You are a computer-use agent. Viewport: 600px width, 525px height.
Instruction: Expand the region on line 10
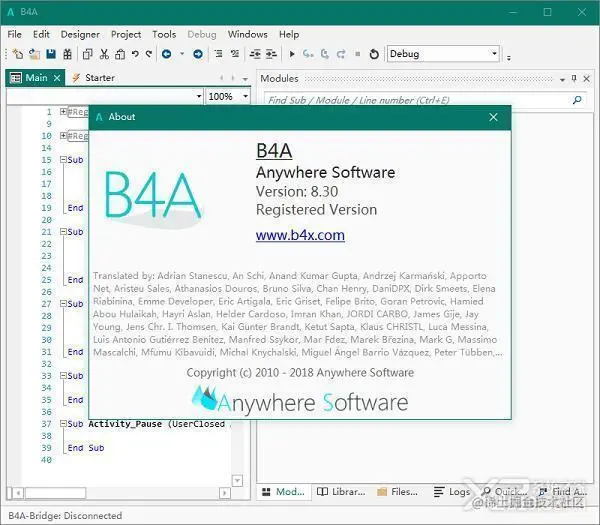click(63, 135)
